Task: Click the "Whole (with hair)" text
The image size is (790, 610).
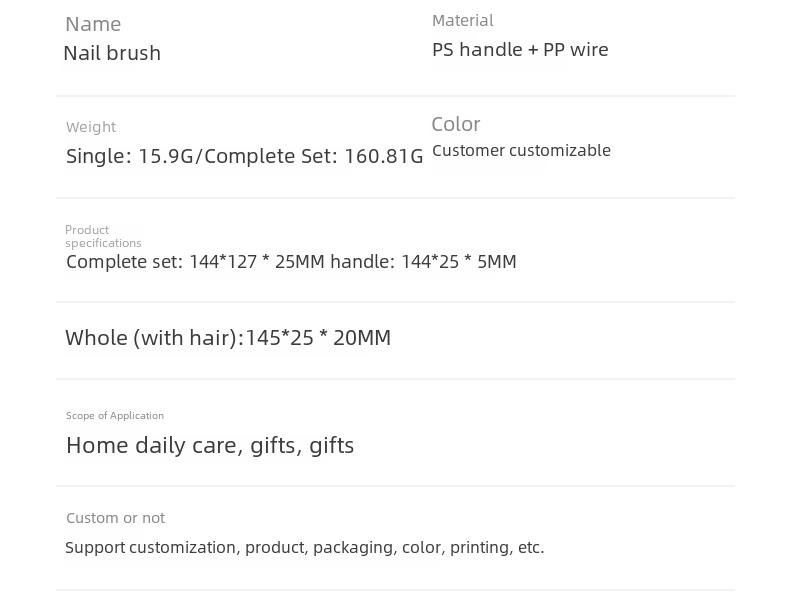Action: click(x=152, y=338)
